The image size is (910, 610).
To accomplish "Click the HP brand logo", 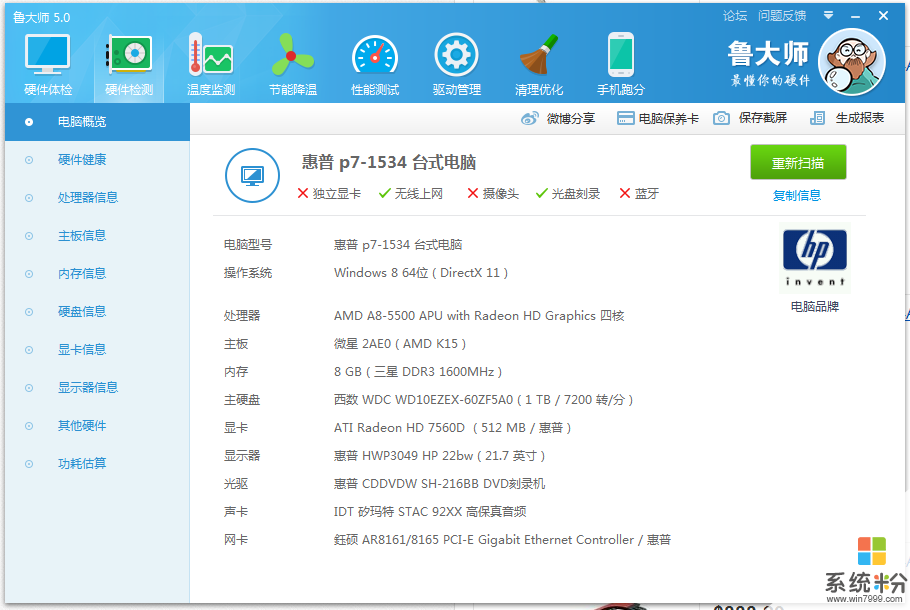I will click(x=815, y=258).
